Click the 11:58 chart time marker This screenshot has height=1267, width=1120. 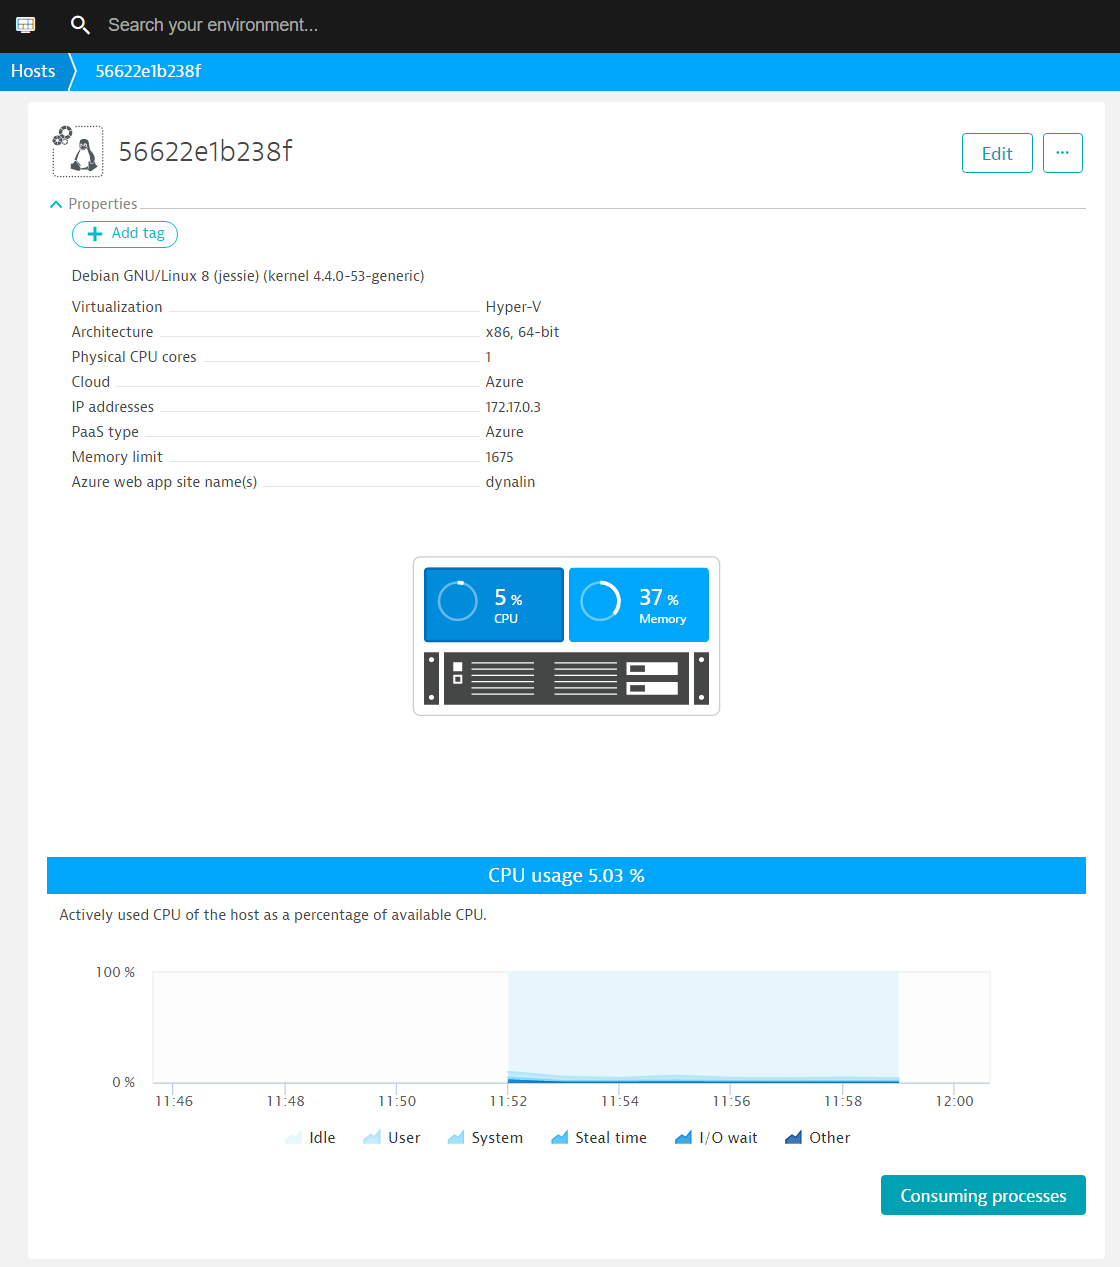point(843,1101)
